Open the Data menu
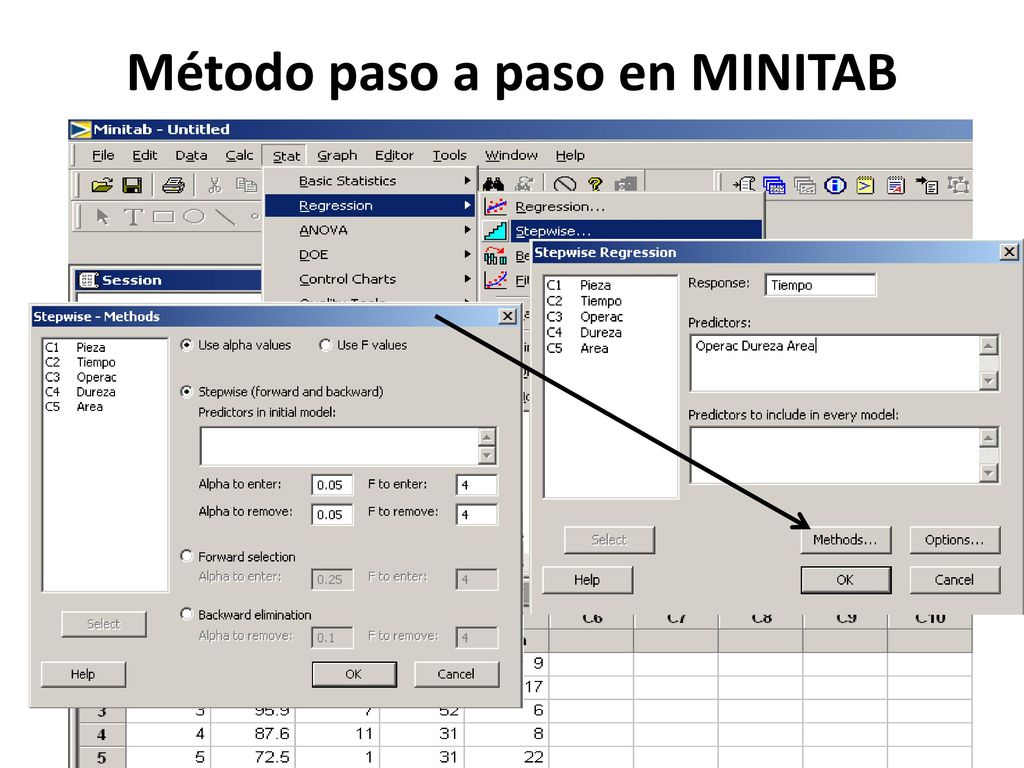This screenshot has height=768, width=1024. point(191,155)
